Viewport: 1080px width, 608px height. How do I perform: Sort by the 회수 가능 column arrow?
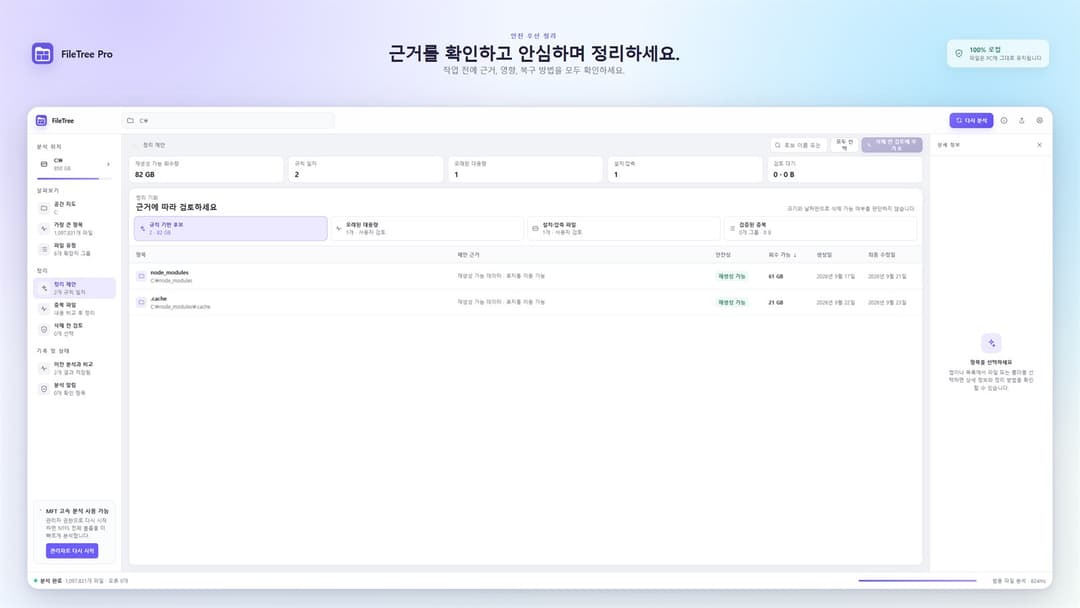tap(795, 255)
